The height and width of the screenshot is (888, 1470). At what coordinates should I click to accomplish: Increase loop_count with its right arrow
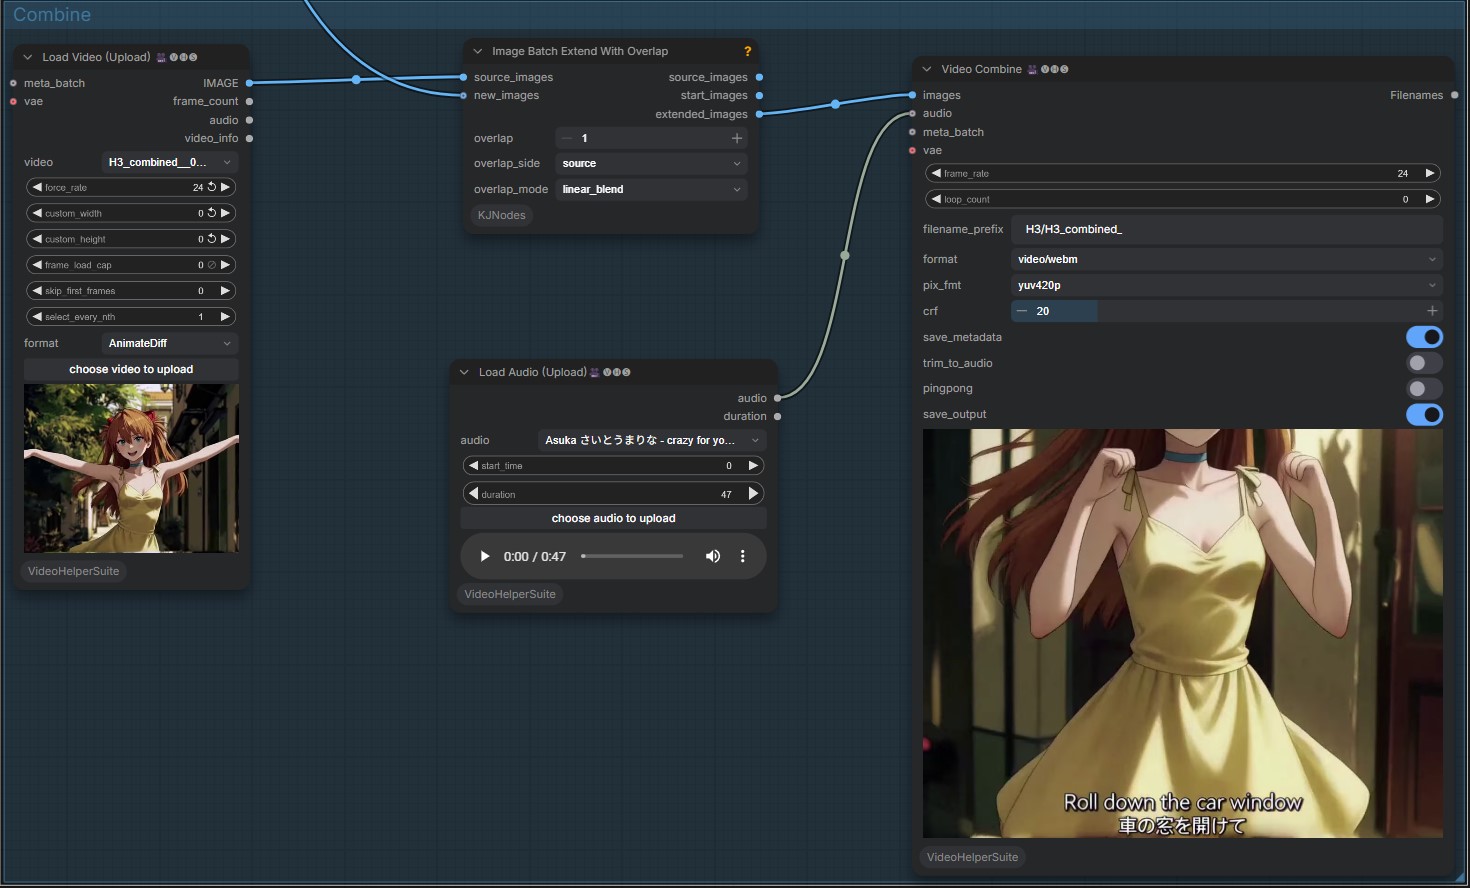(x=1430, y=199)
